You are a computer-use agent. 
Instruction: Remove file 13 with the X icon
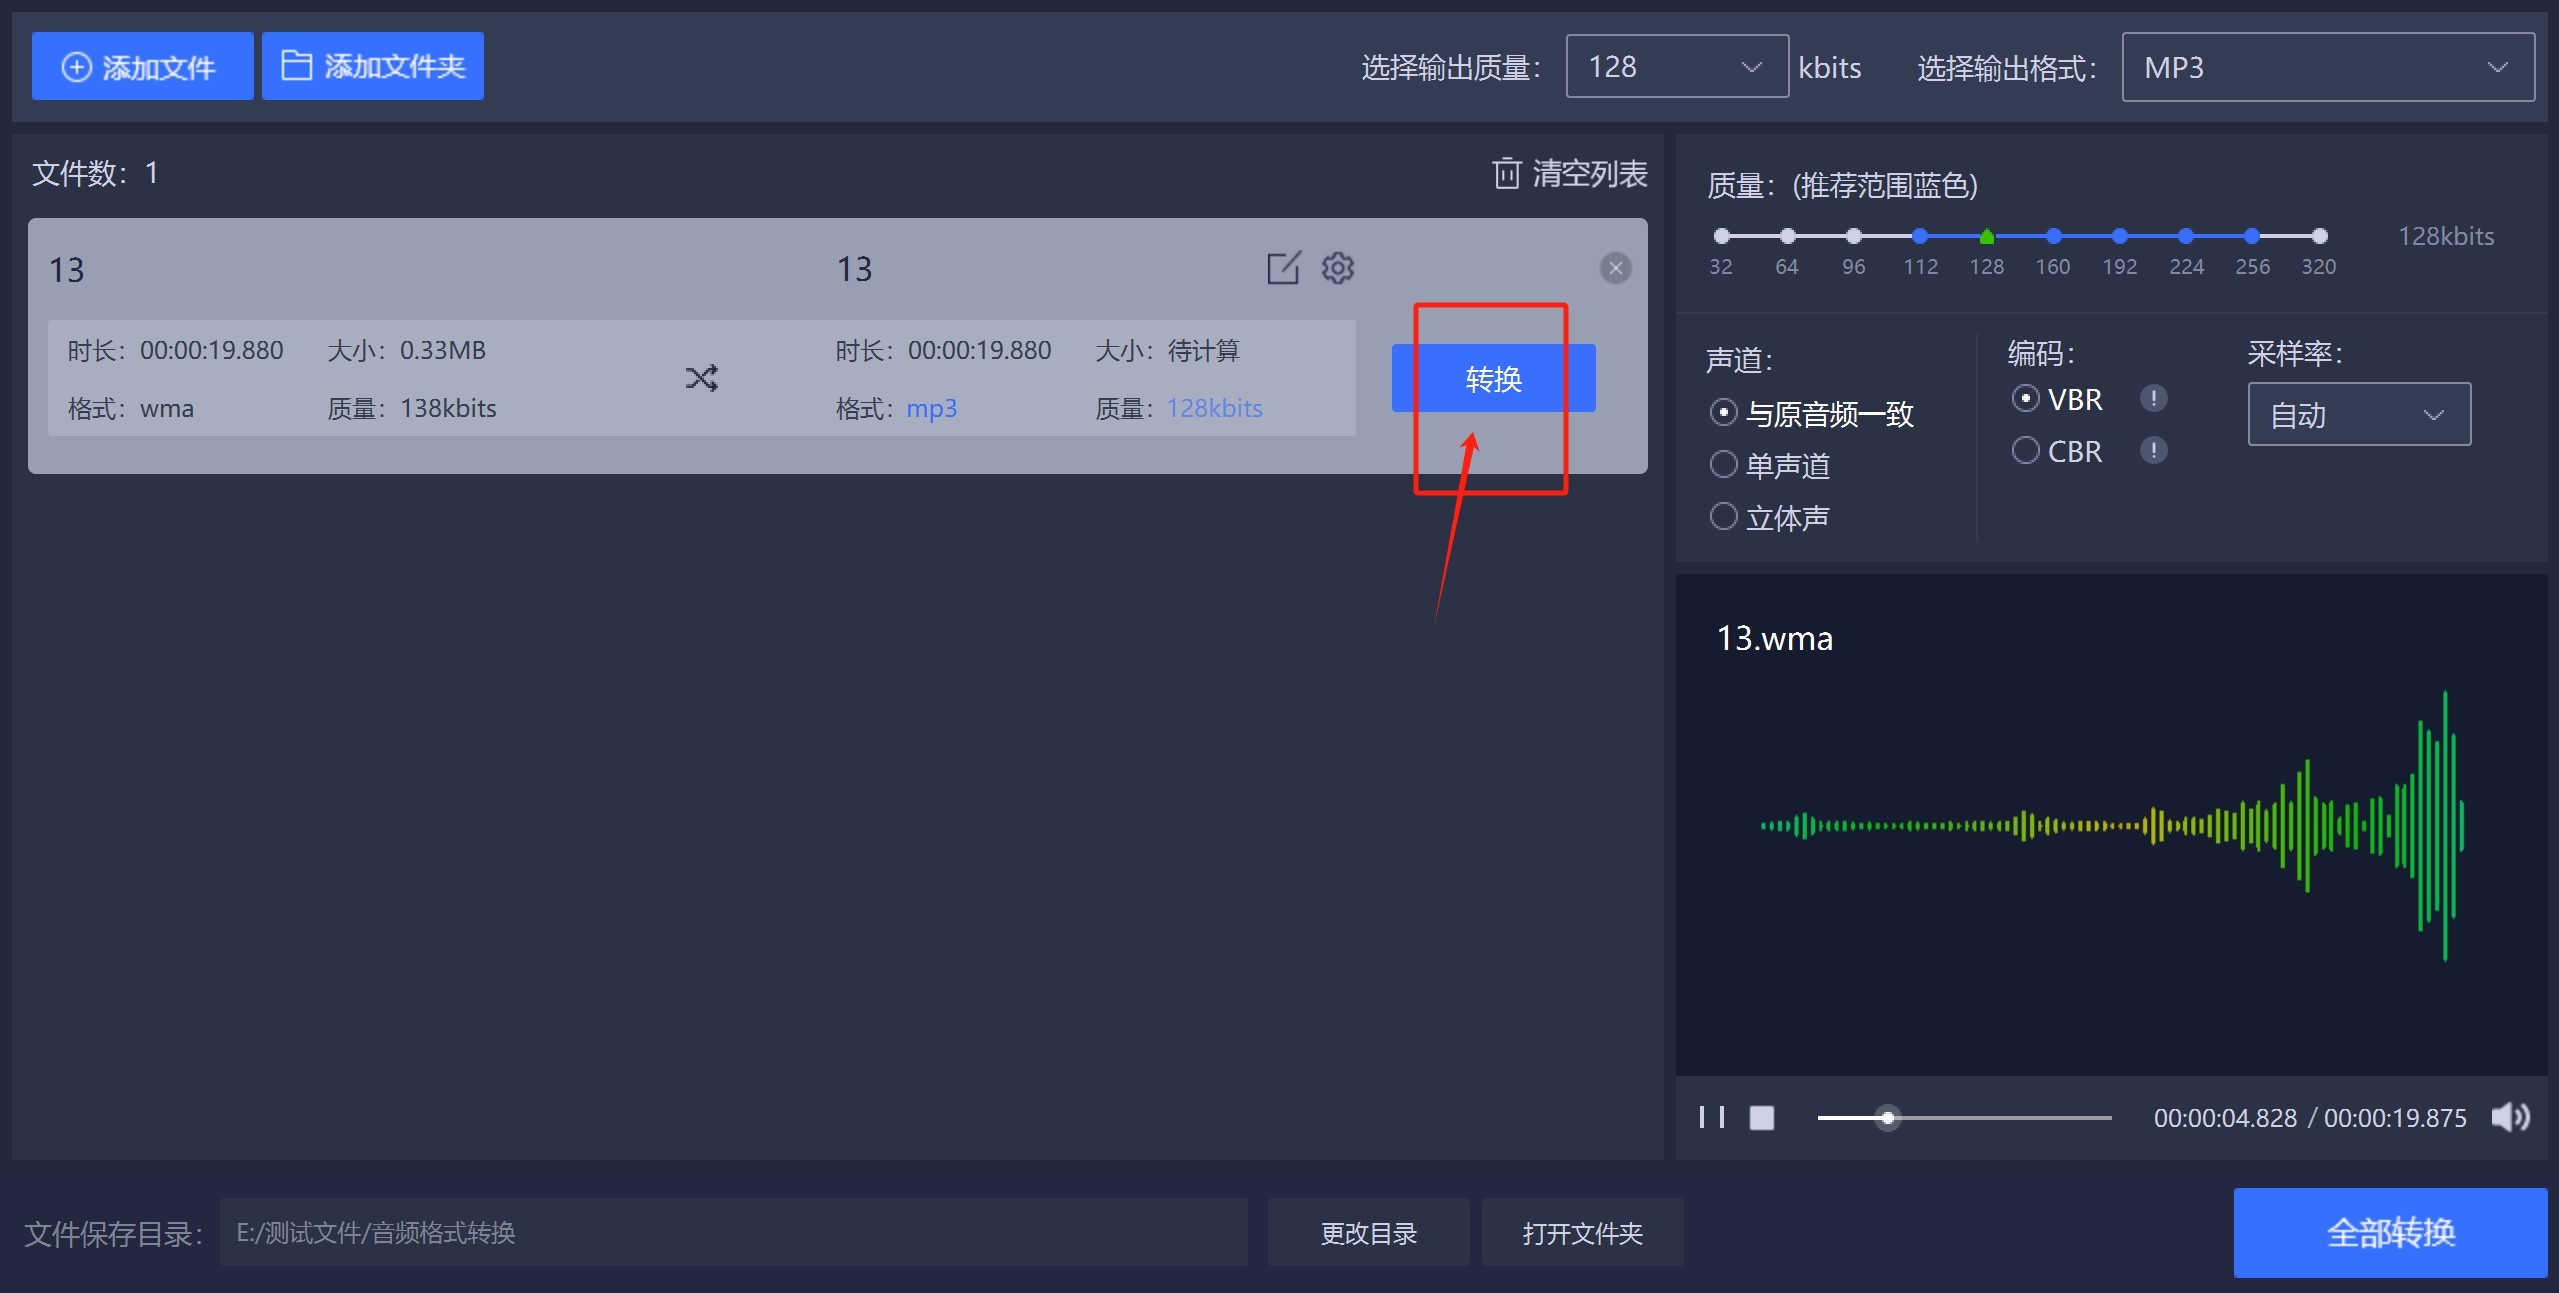pos(1615,268)
